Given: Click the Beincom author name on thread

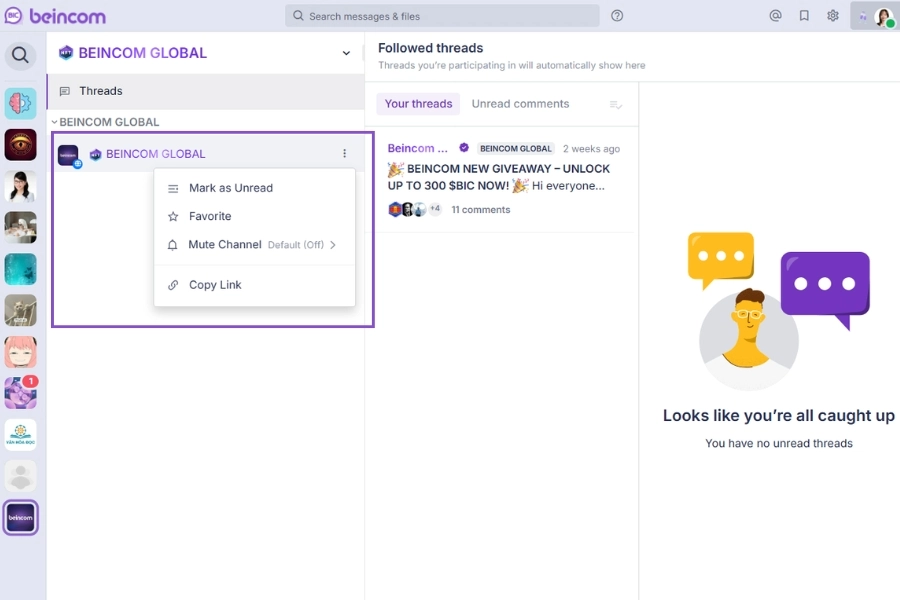Looking at the screenshot, I should point(417,148).
